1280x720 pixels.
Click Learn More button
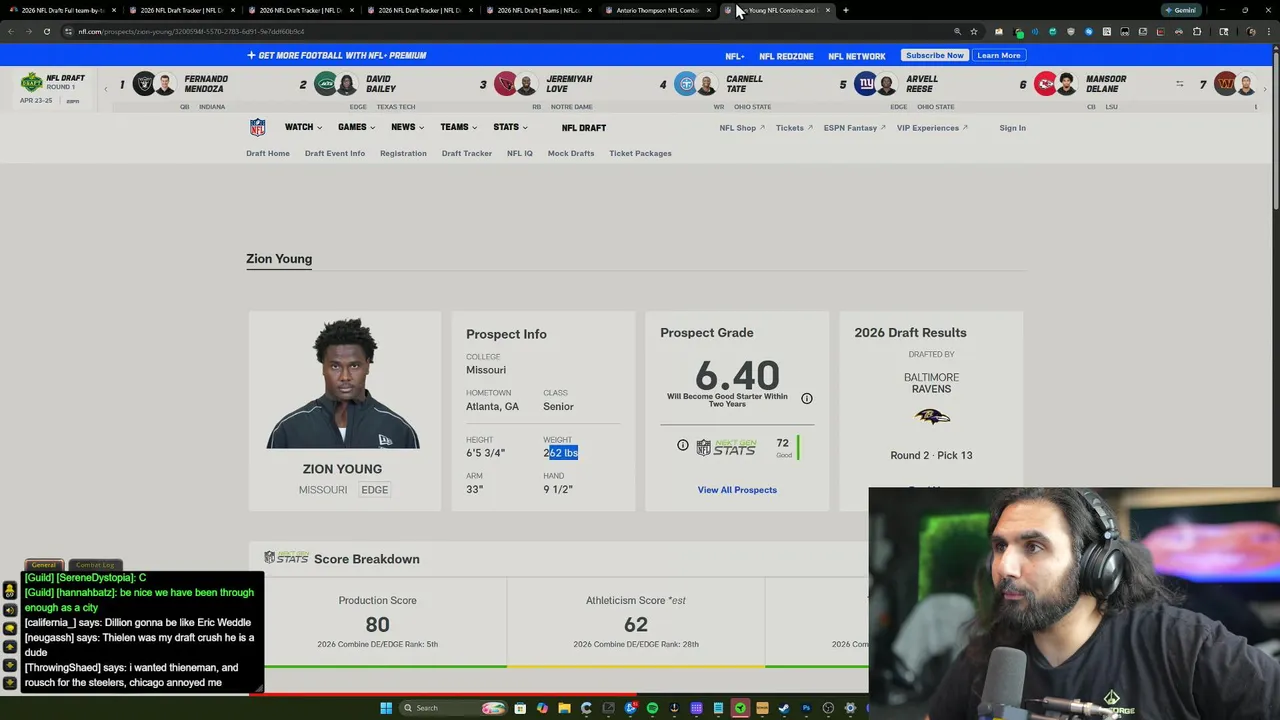point(999,55)
